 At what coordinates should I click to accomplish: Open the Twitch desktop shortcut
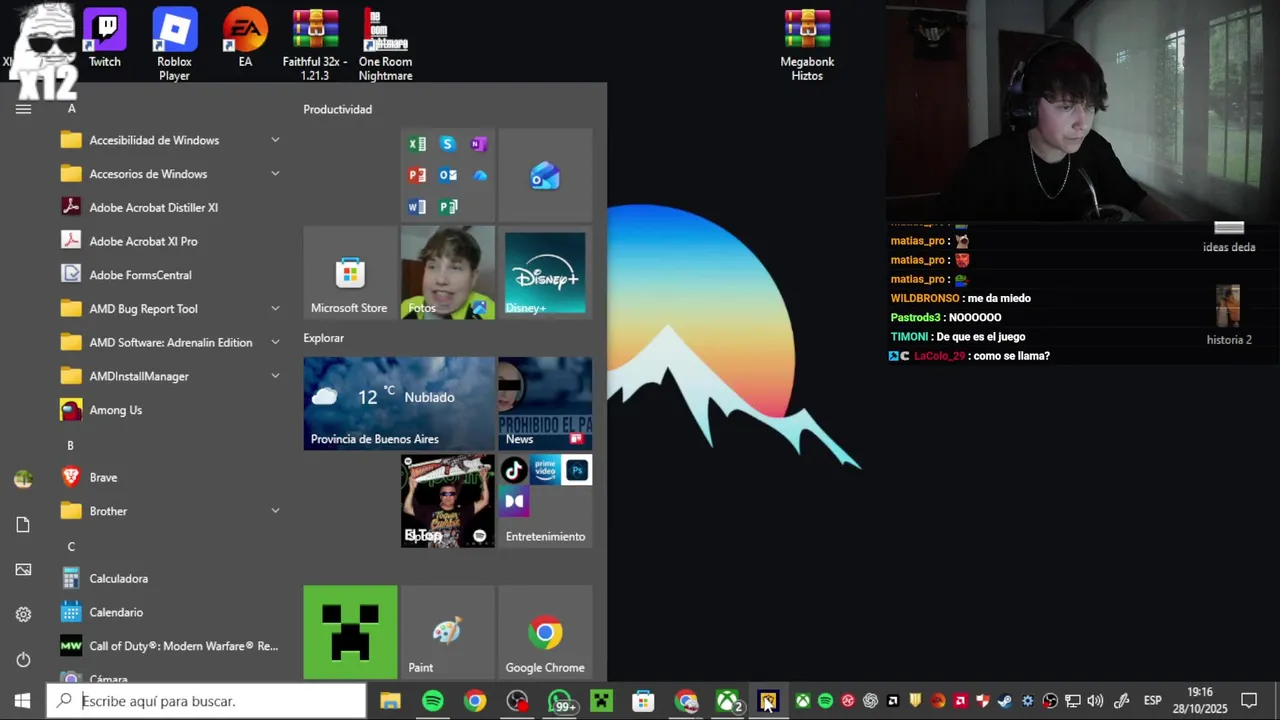[104, 38]
